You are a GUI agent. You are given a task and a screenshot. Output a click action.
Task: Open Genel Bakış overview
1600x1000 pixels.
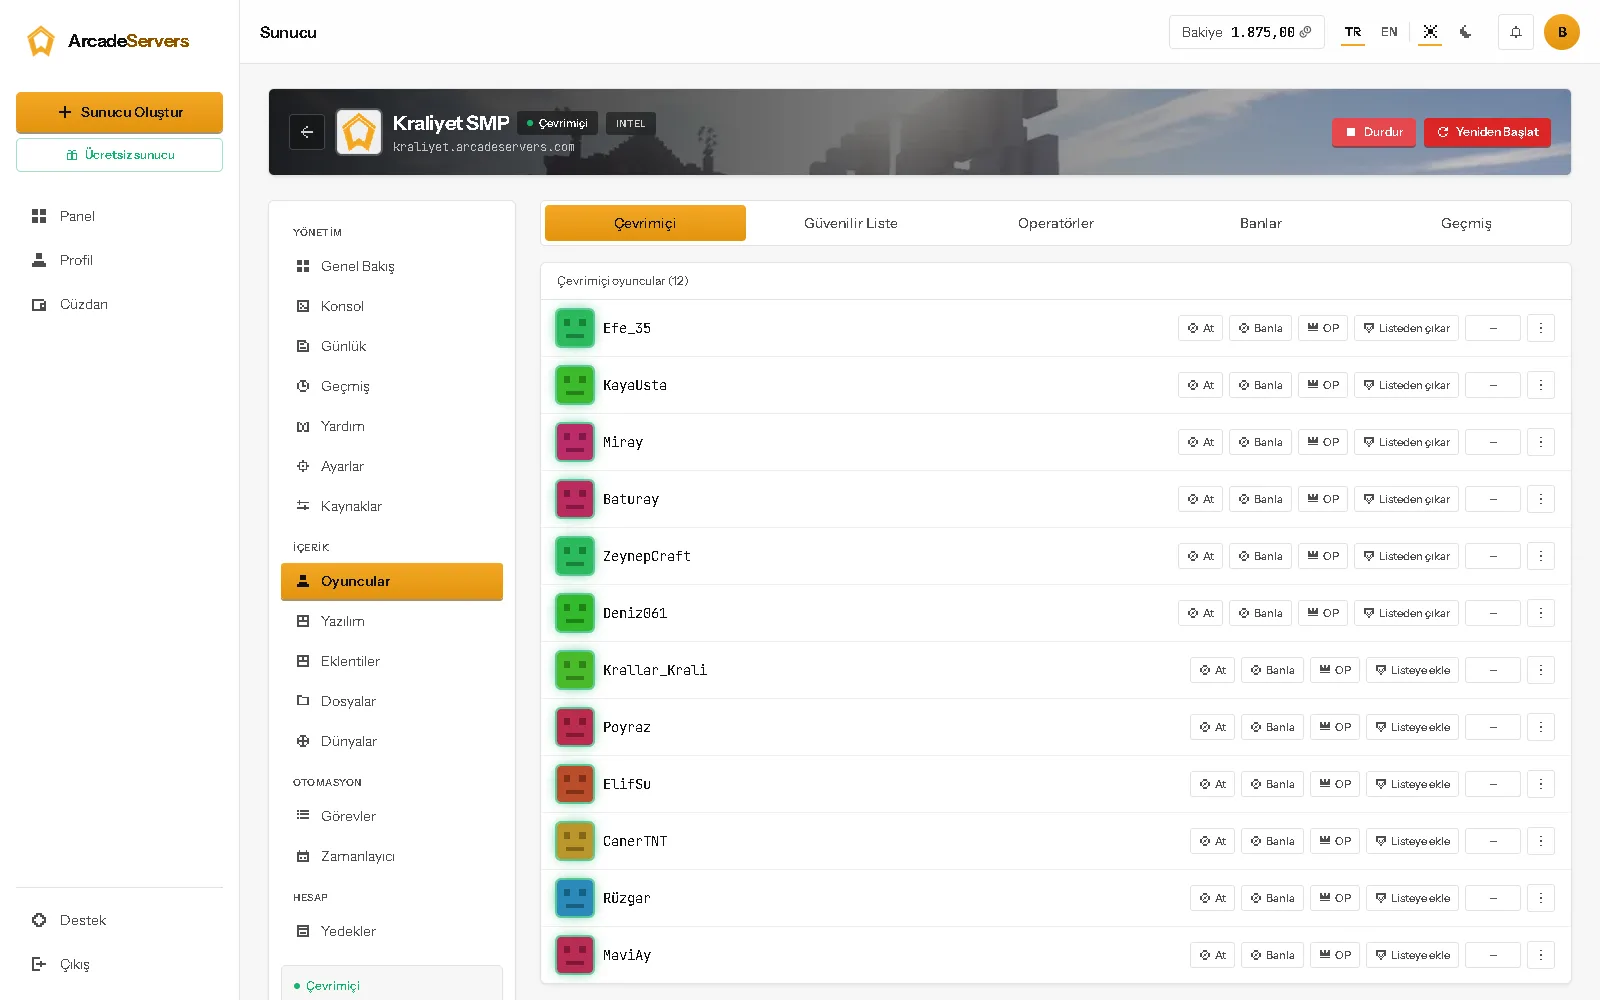click(x=392, y=266)
